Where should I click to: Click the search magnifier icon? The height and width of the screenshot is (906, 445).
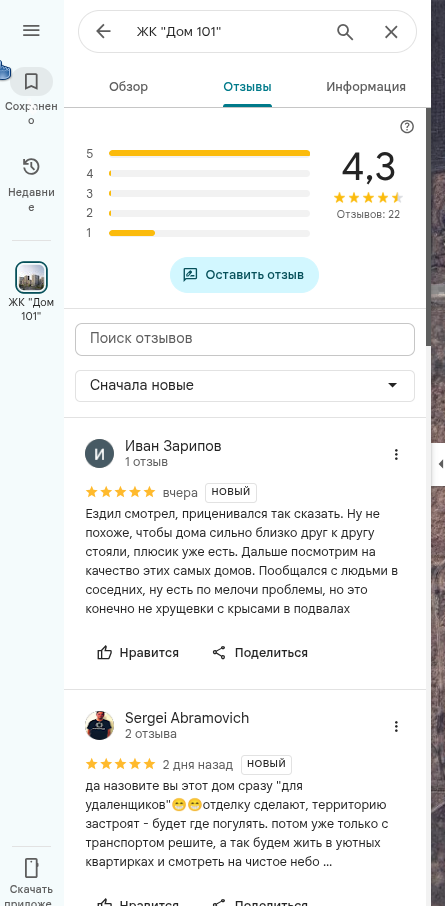(345, 32)
